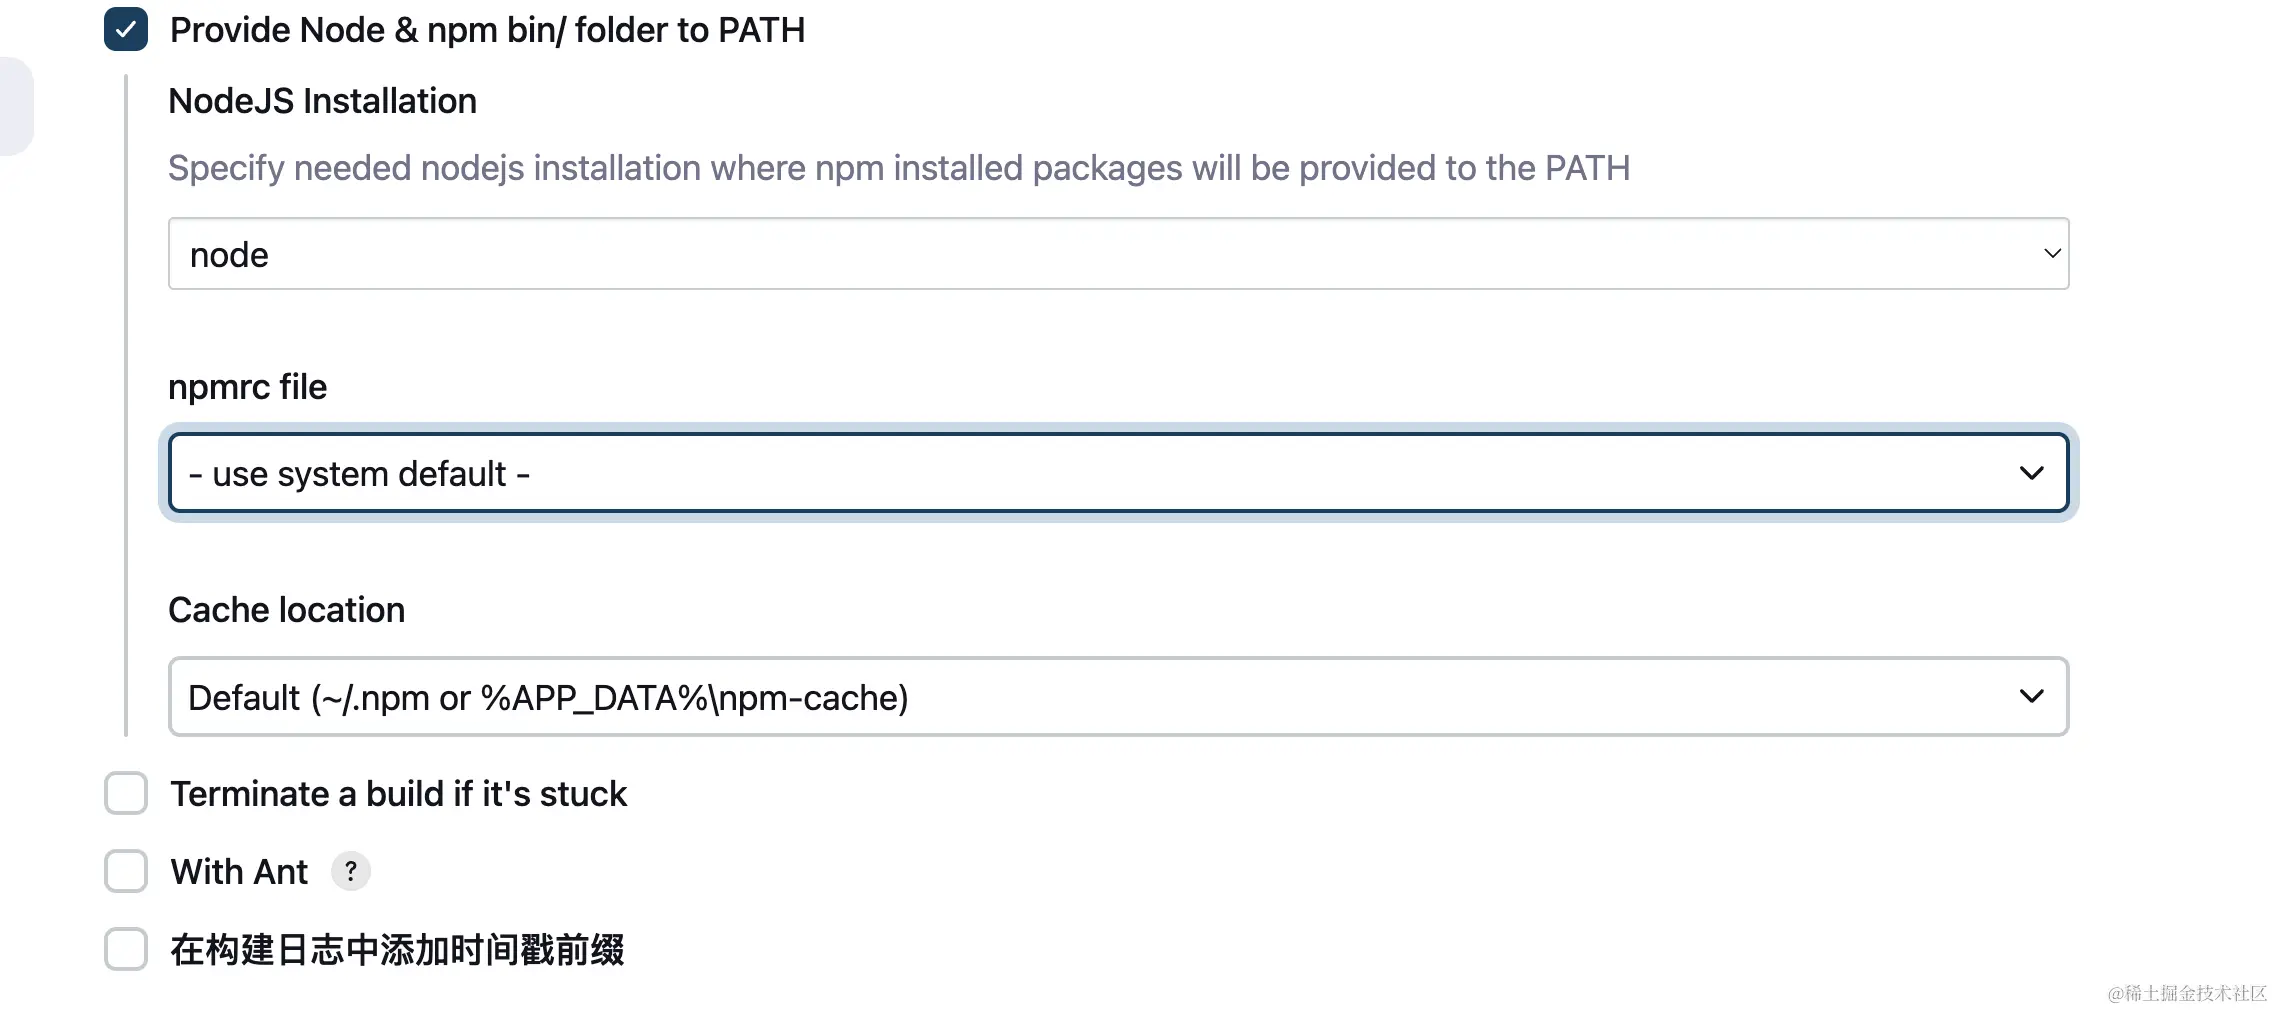Image resolution: width=2274 pixels, height=1010 pixels.
Task: Uncheck Provide Node & npm bin/ folder to PATH
Action: click(126, 29)
